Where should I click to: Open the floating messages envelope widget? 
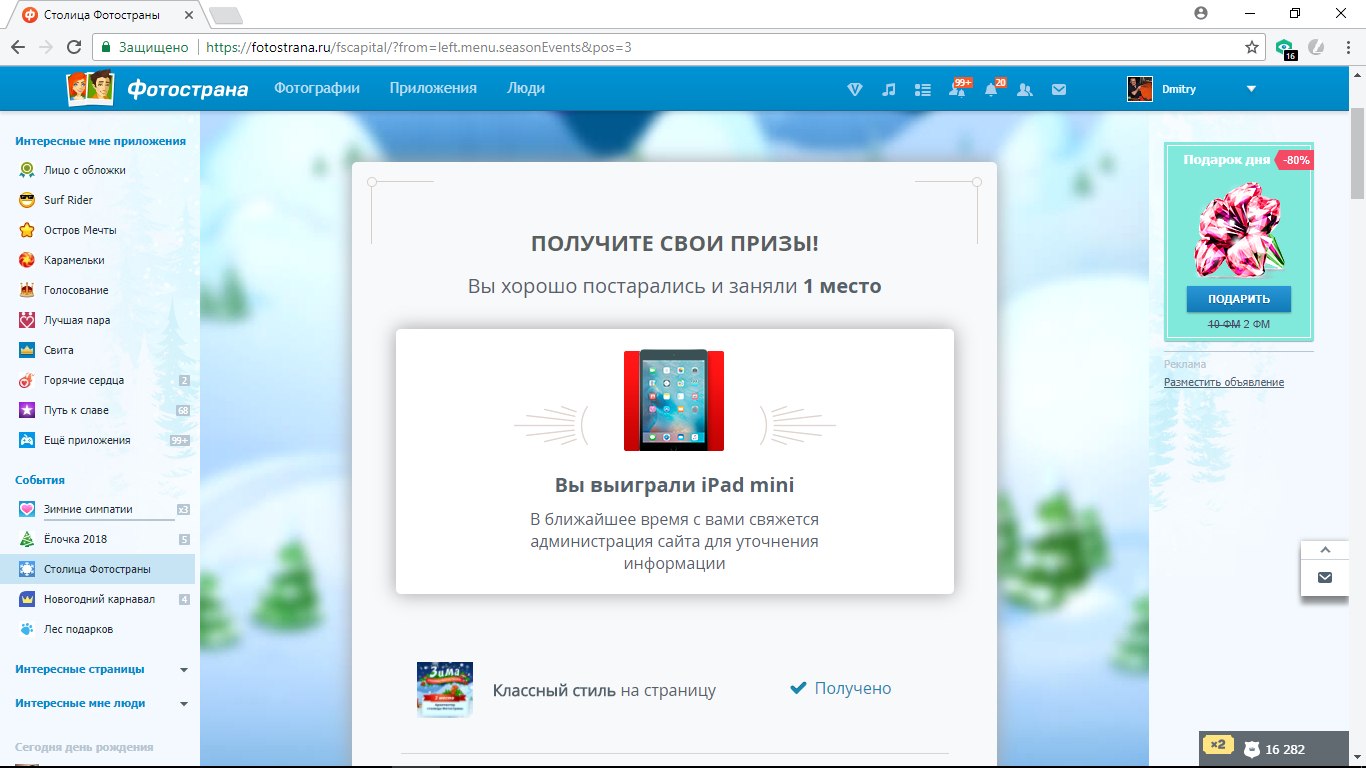pyautogui.click(x=1325, y=577)
